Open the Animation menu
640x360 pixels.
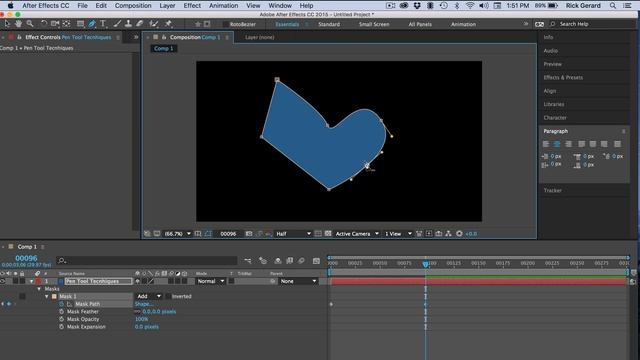[224, 6]
